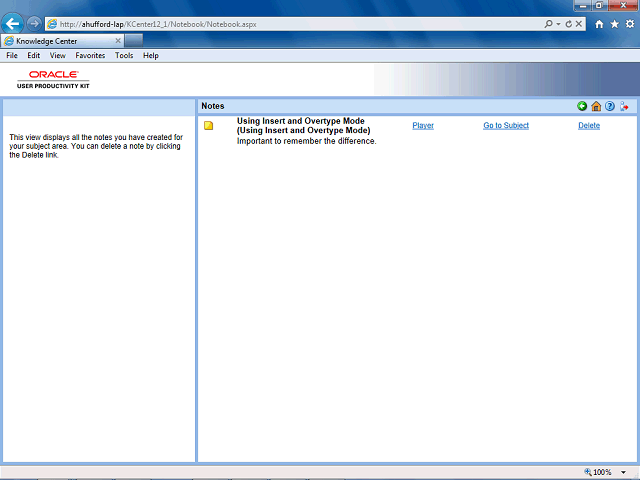This screenshot has height=480, width=640.
Task: Maximize the browser window
Action: tap(600, 6)
